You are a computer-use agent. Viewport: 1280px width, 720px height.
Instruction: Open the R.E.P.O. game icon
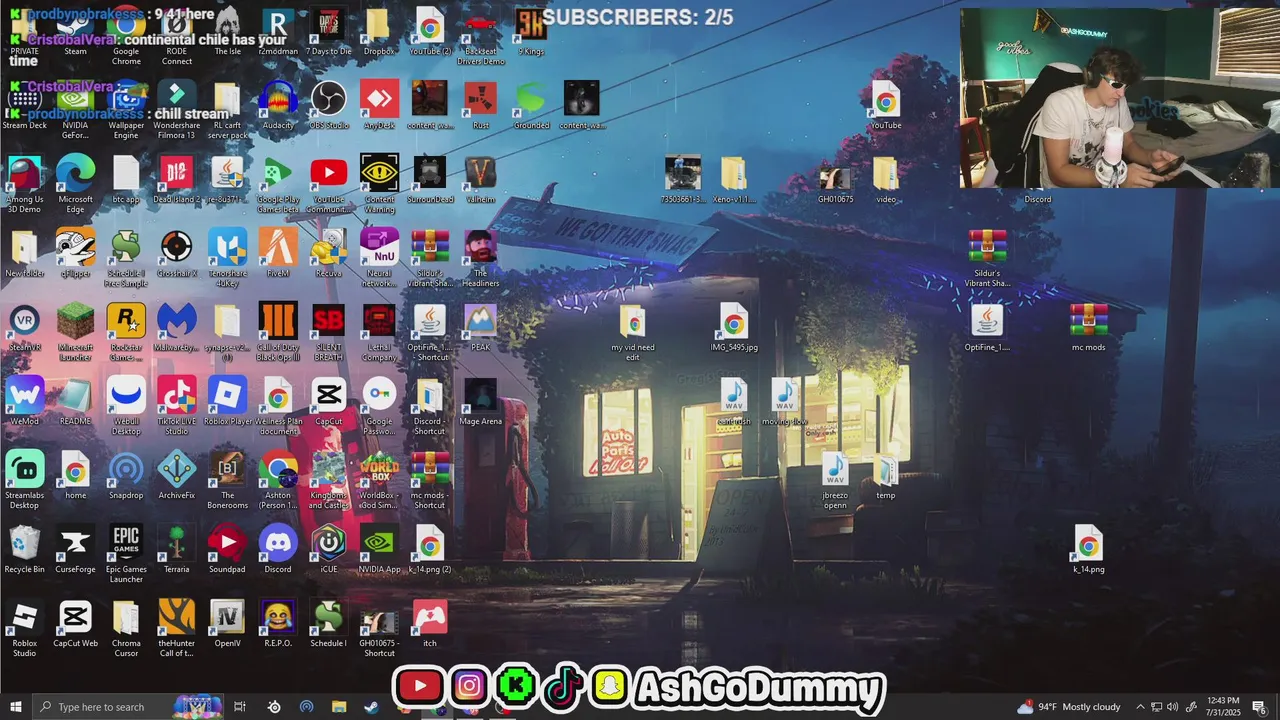pyautogui.click(x=278, y=624)
